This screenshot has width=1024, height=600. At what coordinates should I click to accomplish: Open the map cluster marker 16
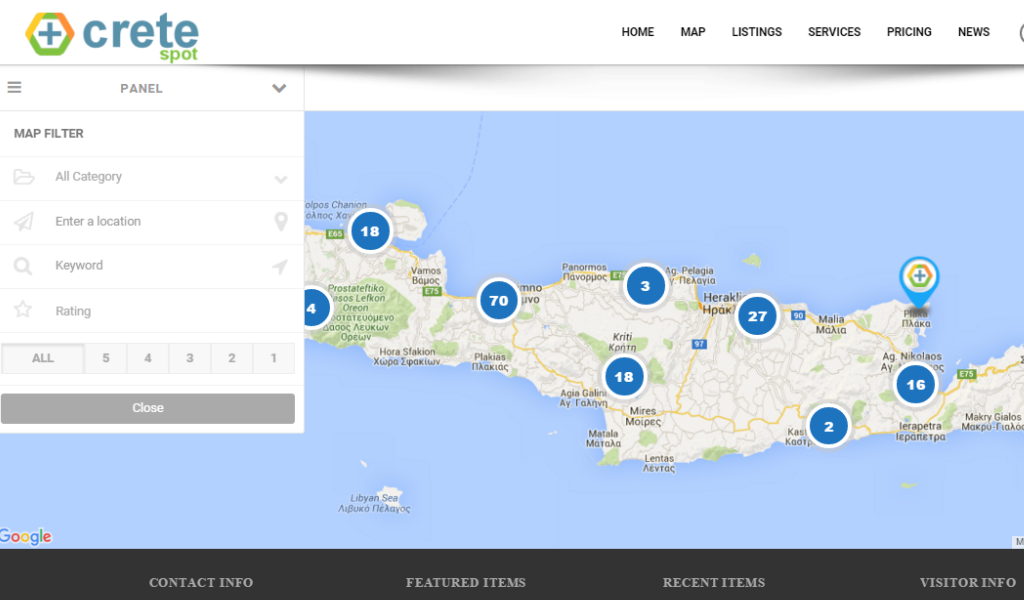click(x=916, y=385)
